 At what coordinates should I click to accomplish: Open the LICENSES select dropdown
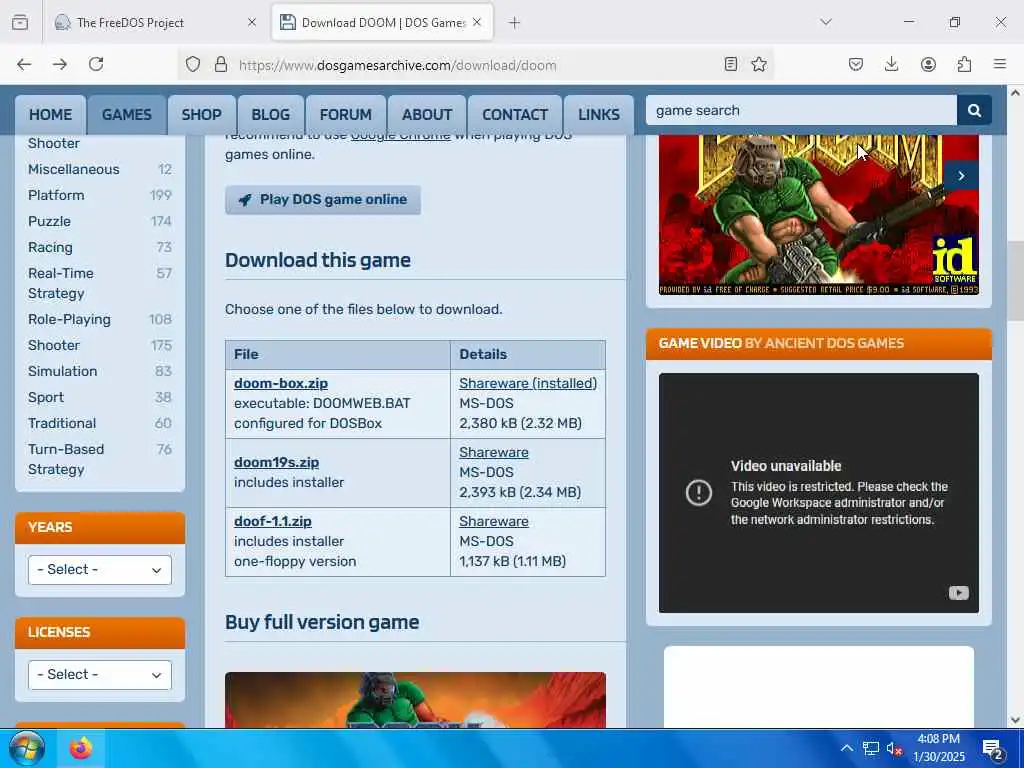tap(100, 675)
